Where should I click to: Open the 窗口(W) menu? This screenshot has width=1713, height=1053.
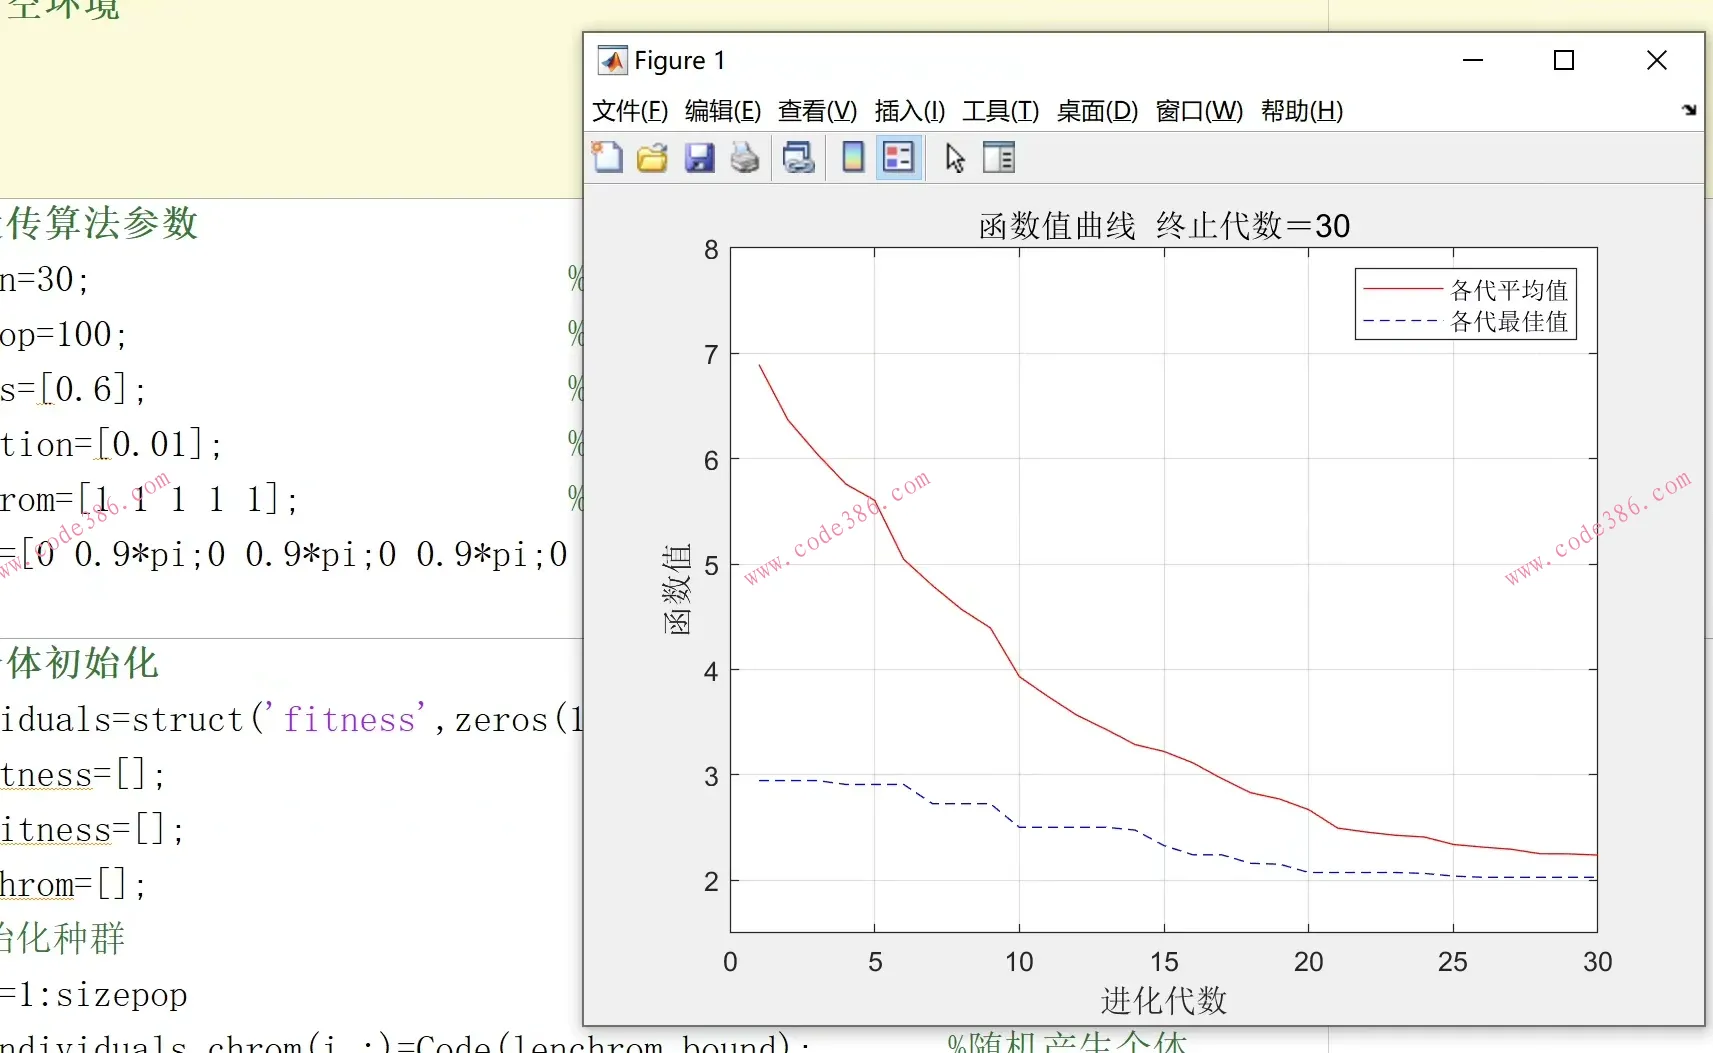click(1199, 111)
